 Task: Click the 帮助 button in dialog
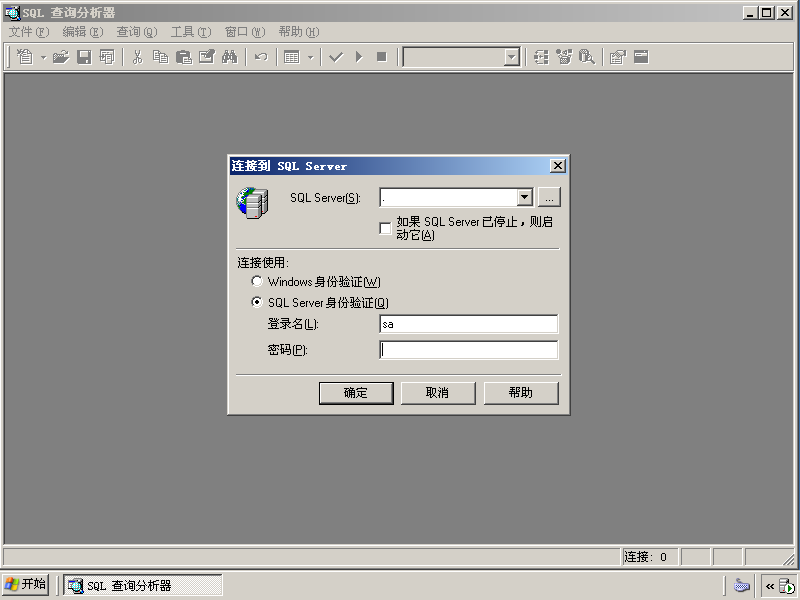point(521,393)
